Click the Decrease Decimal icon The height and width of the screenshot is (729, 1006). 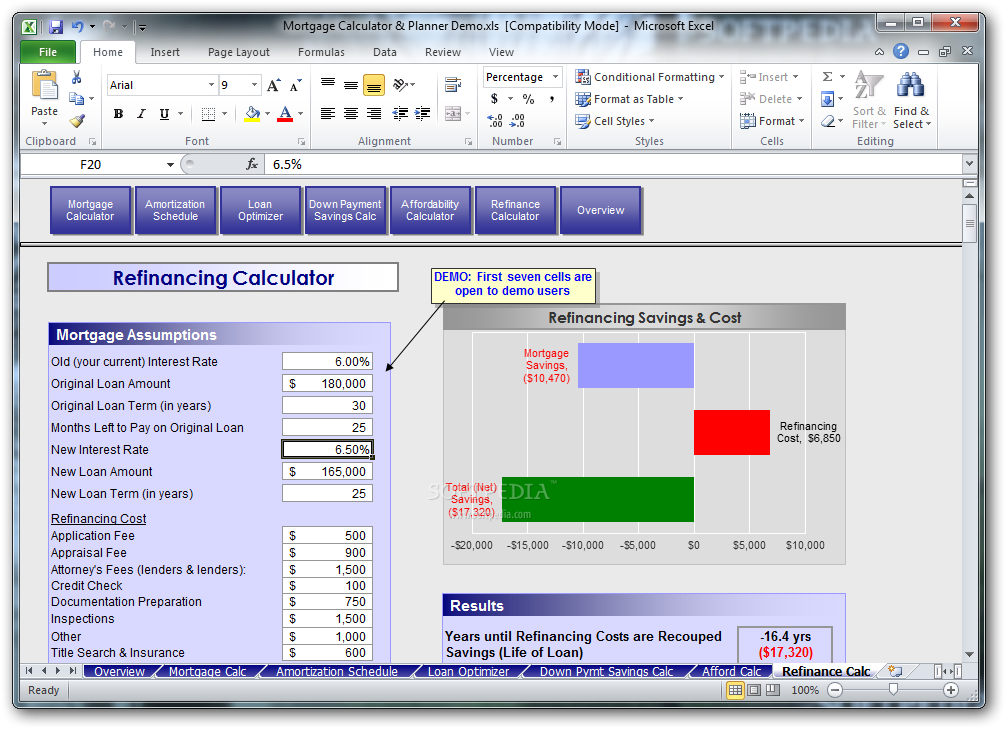pos(517,121)
